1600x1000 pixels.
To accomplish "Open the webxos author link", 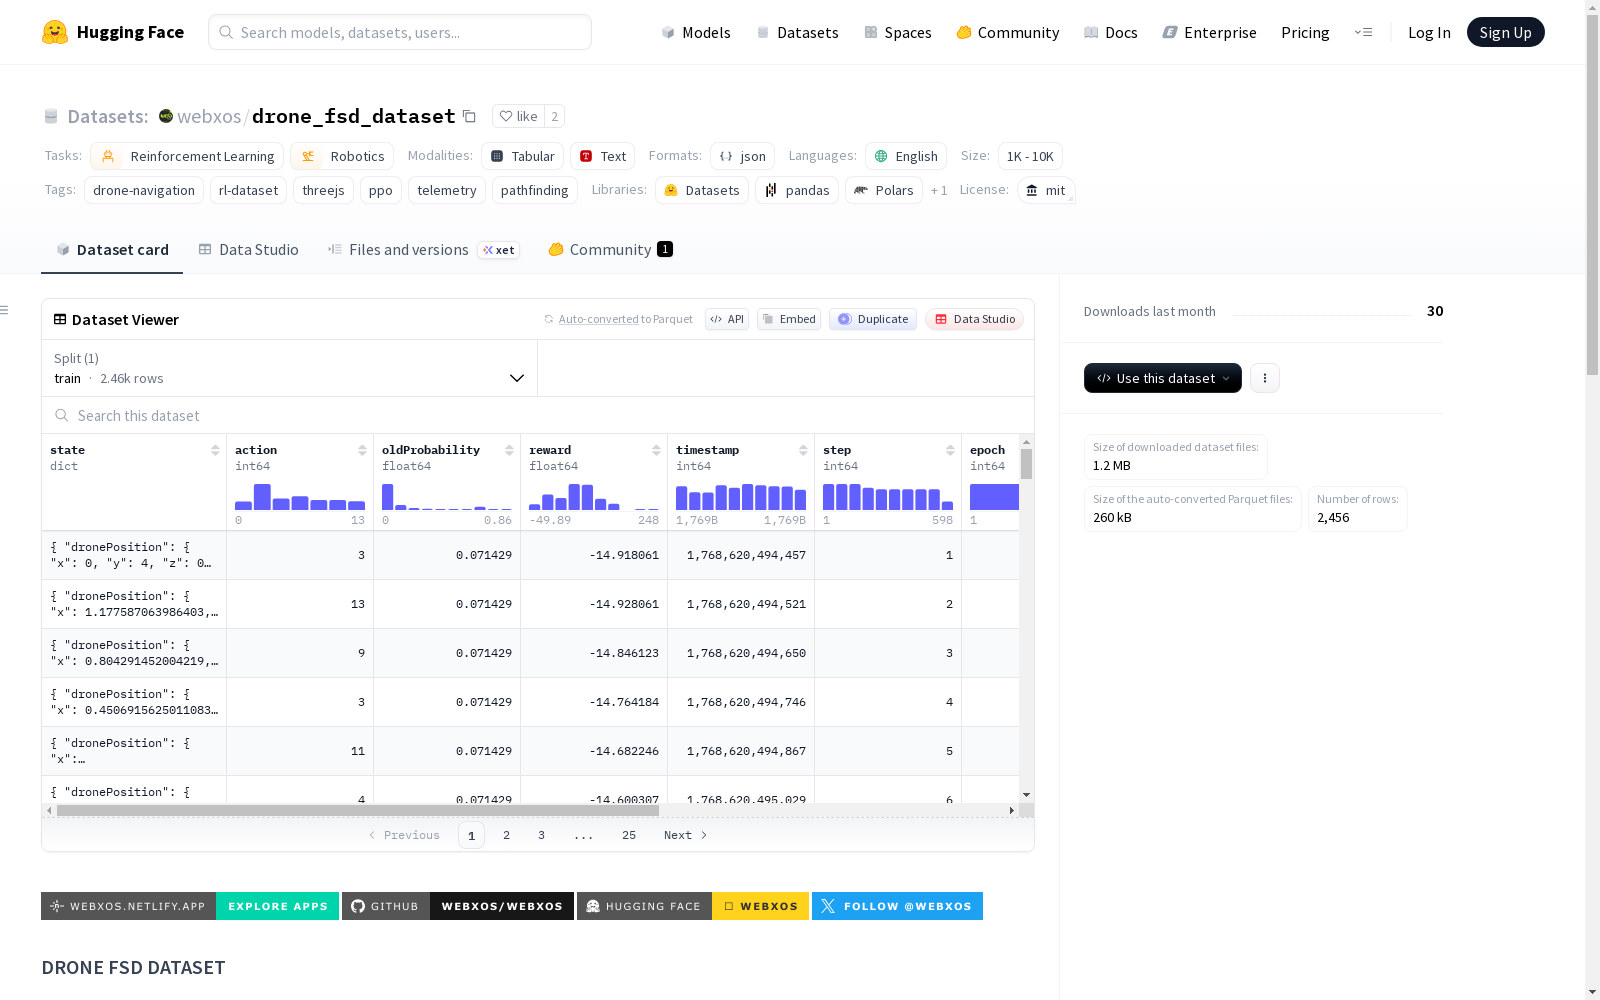I will pyautogui.click(x=209, y=116).
